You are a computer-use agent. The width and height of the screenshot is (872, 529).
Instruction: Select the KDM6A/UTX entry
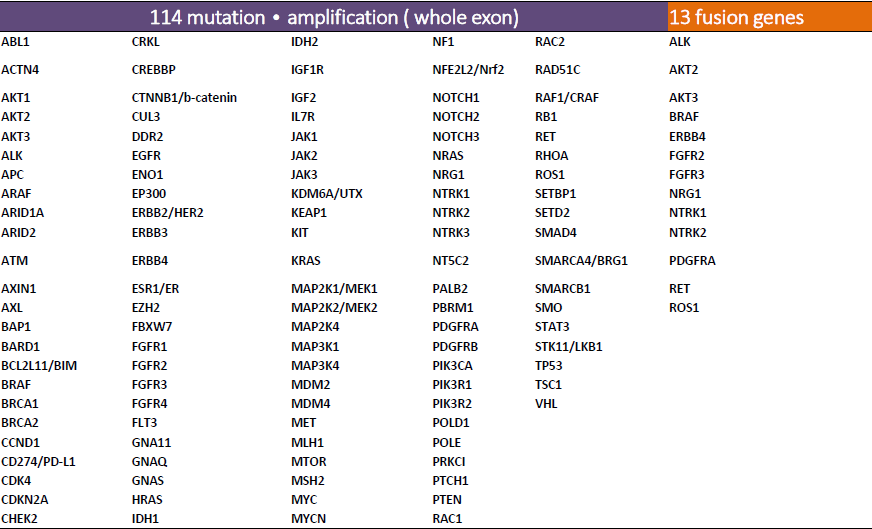pos(326,194)
